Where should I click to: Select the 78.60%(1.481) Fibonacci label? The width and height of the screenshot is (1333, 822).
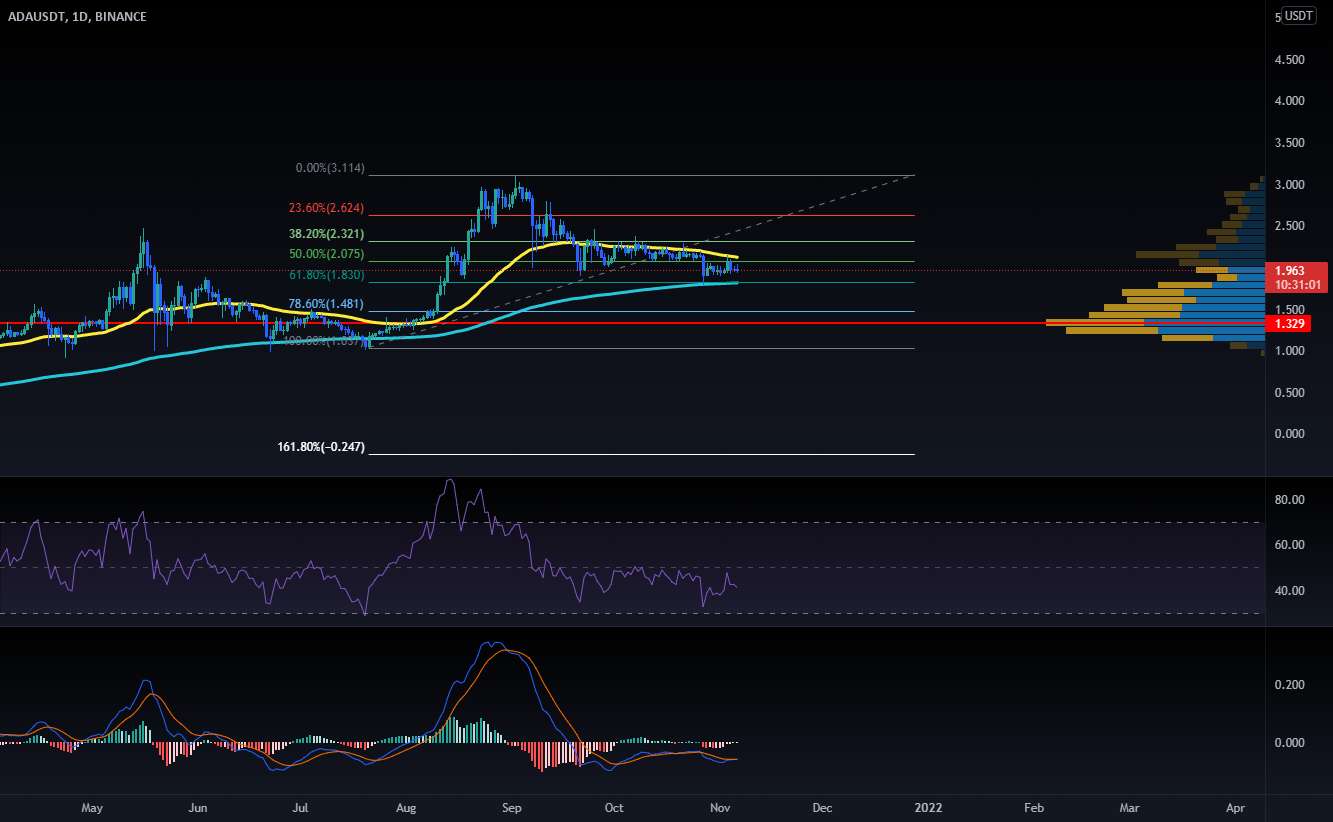pos(327,304)
